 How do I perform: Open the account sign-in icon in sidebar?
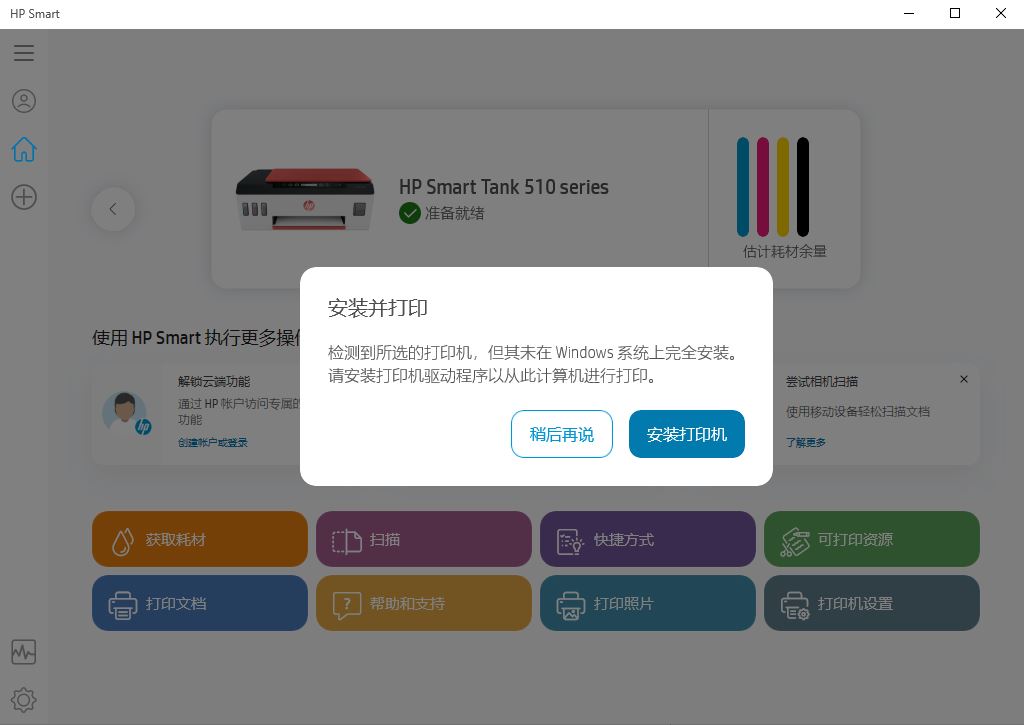(23, 101)
